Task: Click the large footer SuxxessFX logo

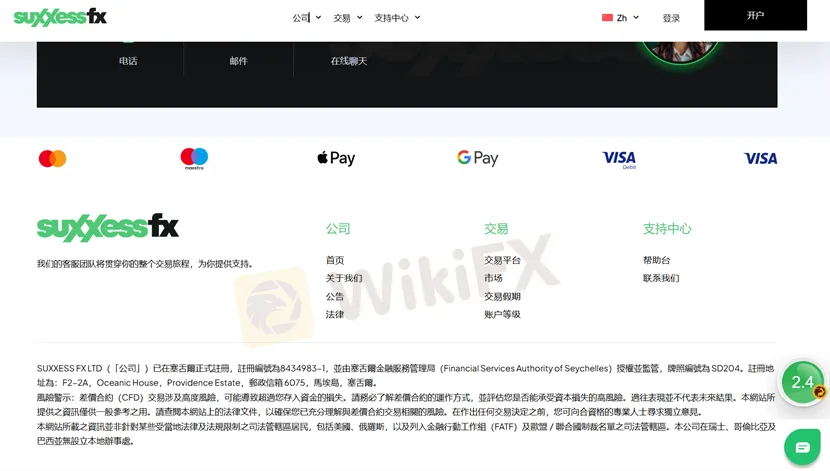Action: tap(107, 228)
